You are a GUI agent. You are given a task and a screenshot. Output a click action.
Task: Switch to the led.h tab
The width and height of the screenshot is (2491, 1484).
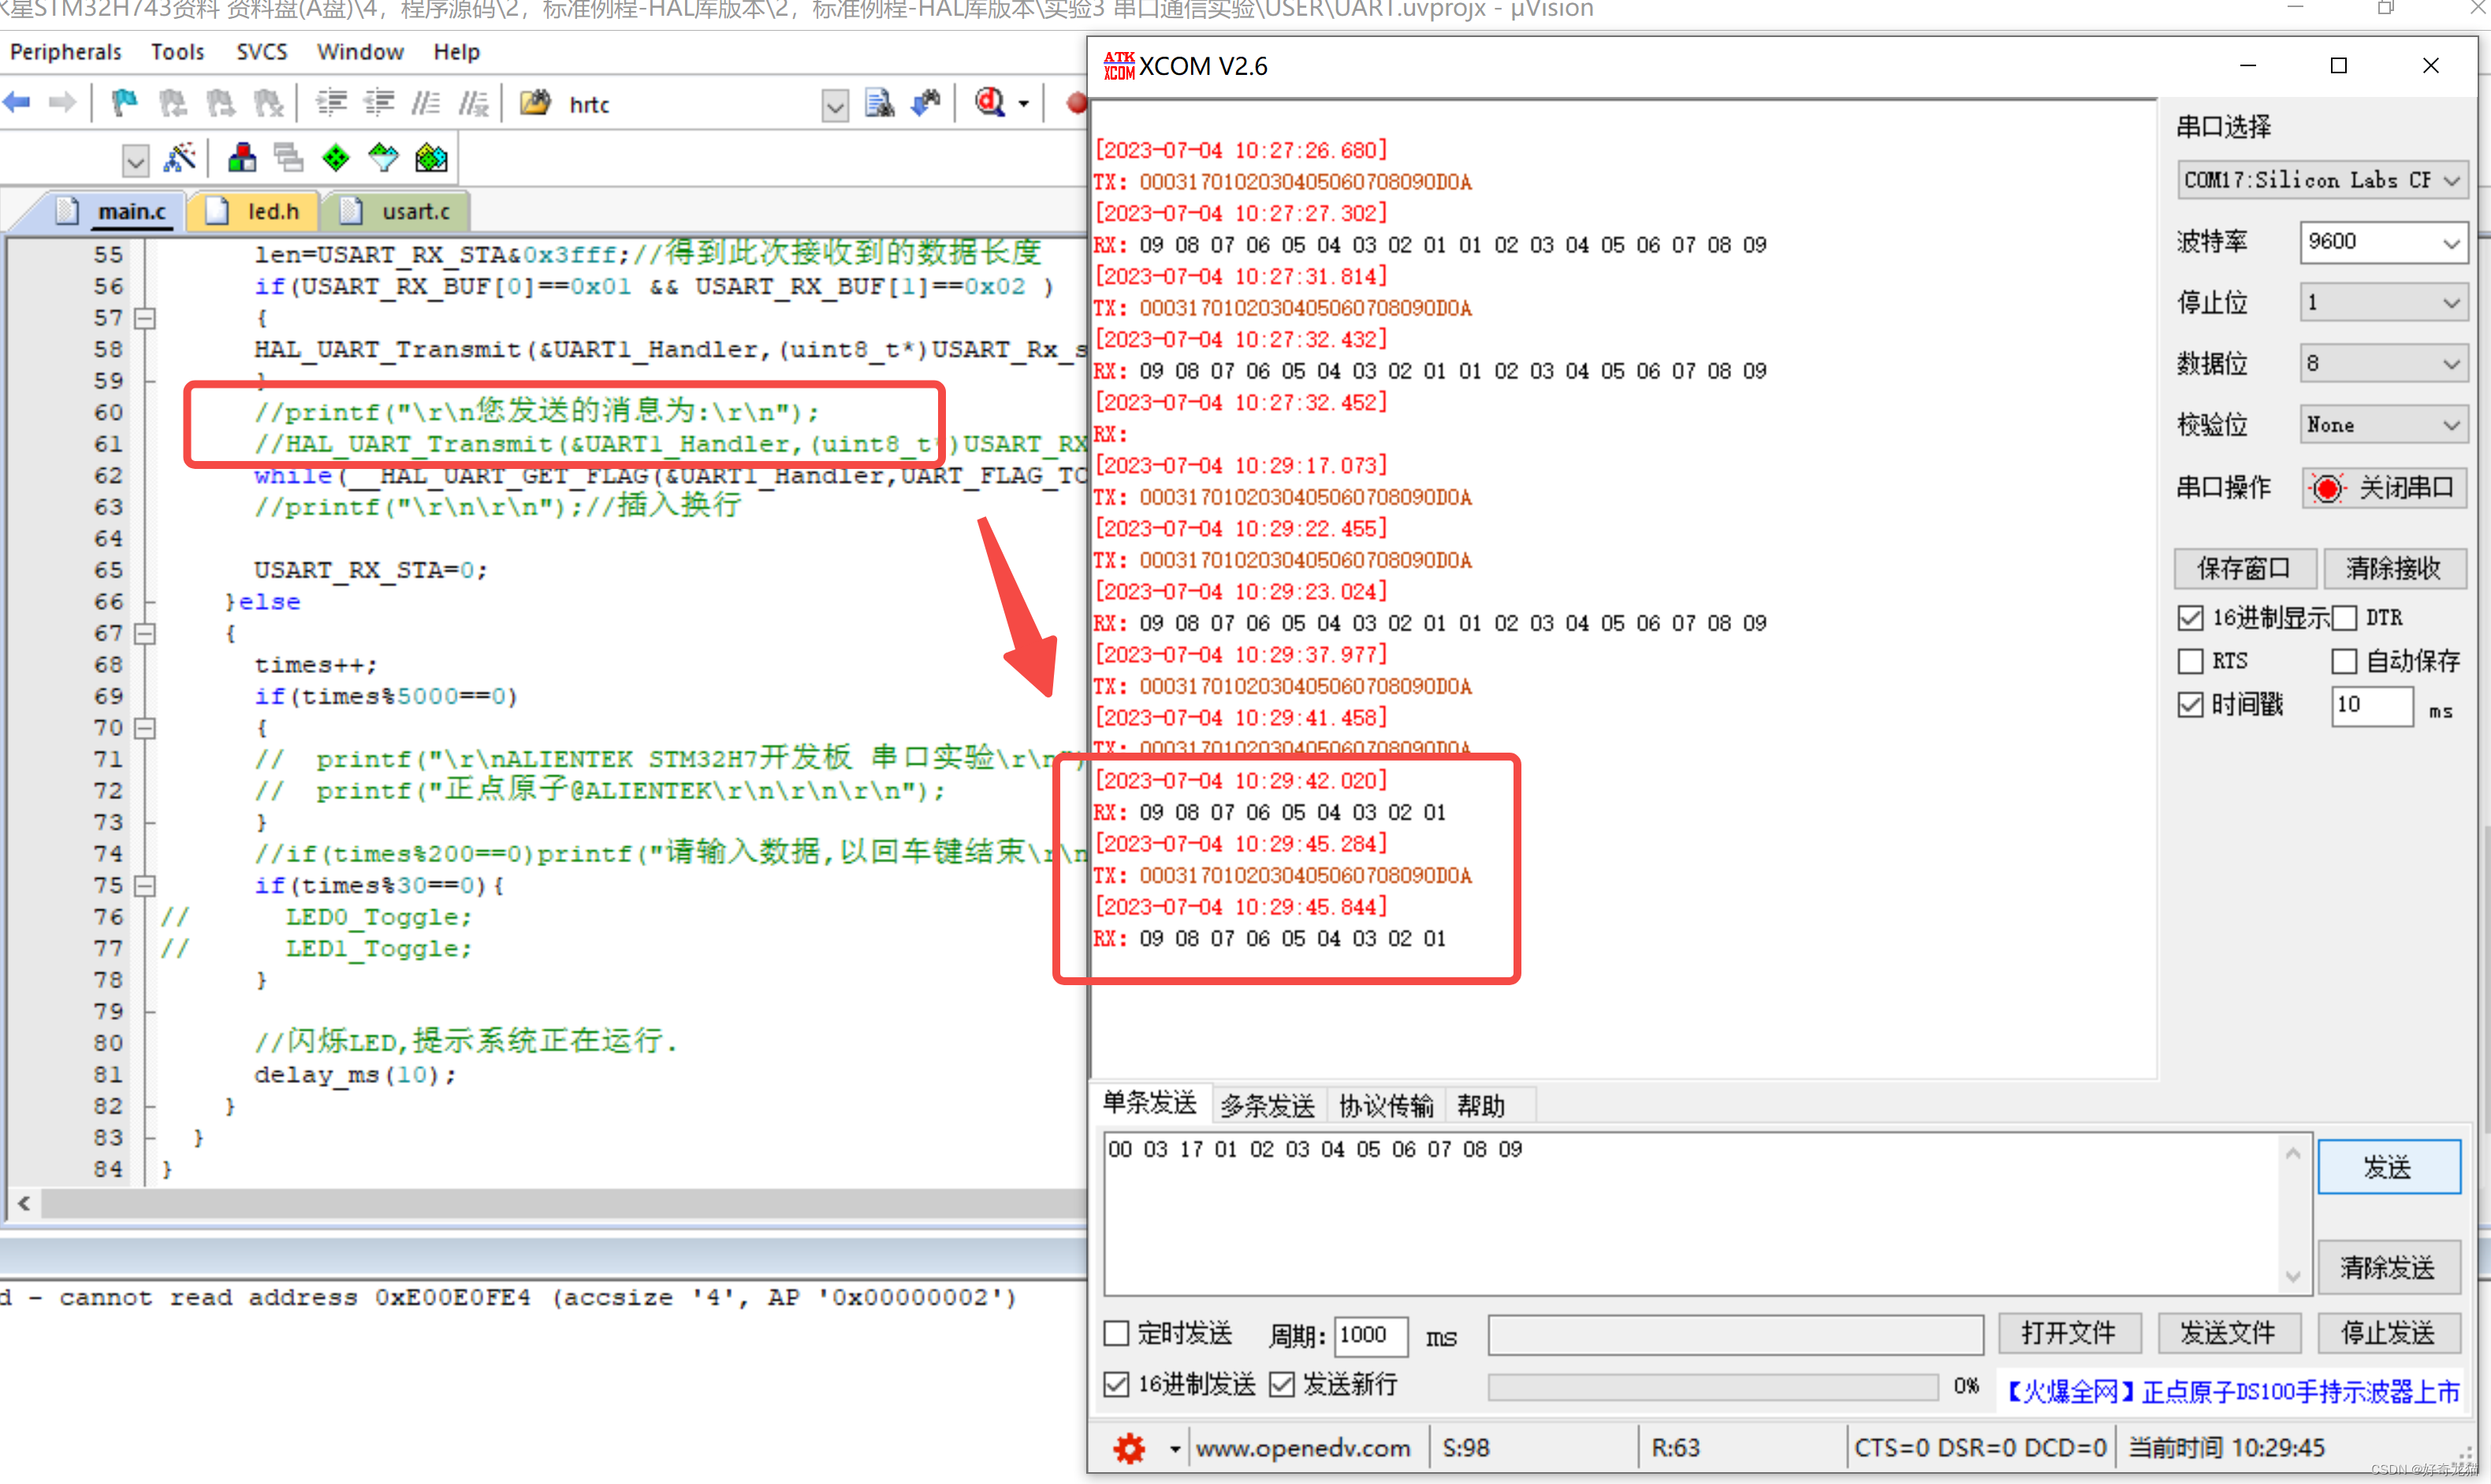point(255,211)
